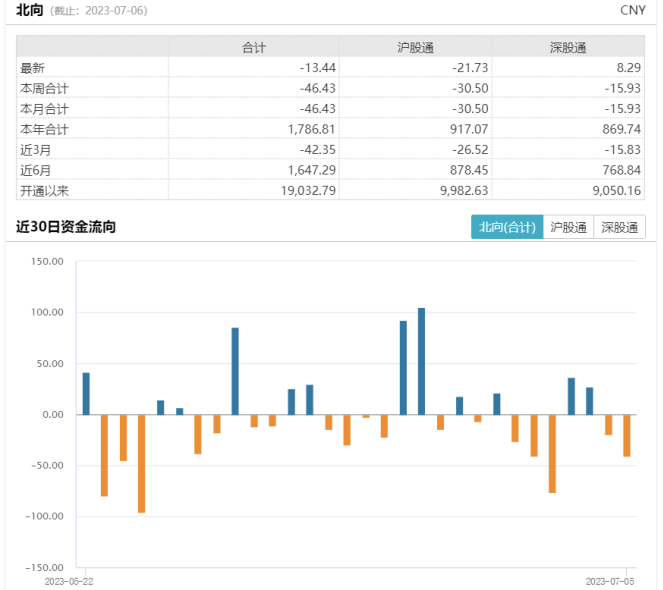Select the 本周合计 row label
Screen dimensions: 663x590
[x=44, y=88]
